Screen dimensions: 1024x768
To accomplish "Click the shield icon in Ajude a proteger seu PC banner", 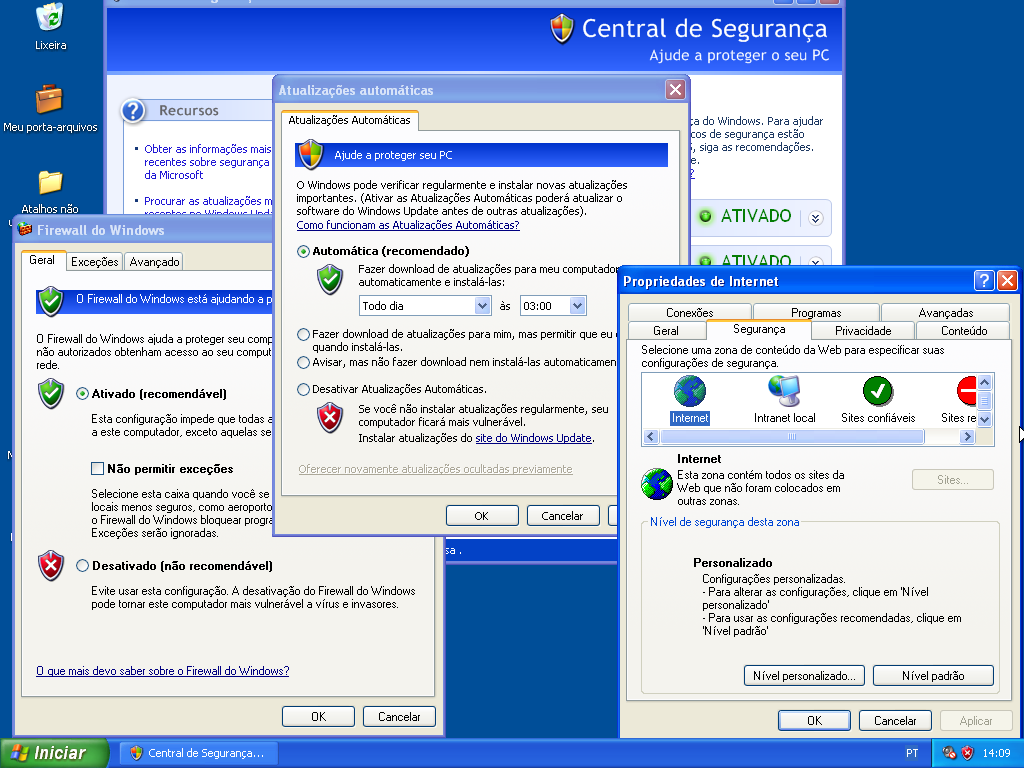I will click(x=311, y=155).
